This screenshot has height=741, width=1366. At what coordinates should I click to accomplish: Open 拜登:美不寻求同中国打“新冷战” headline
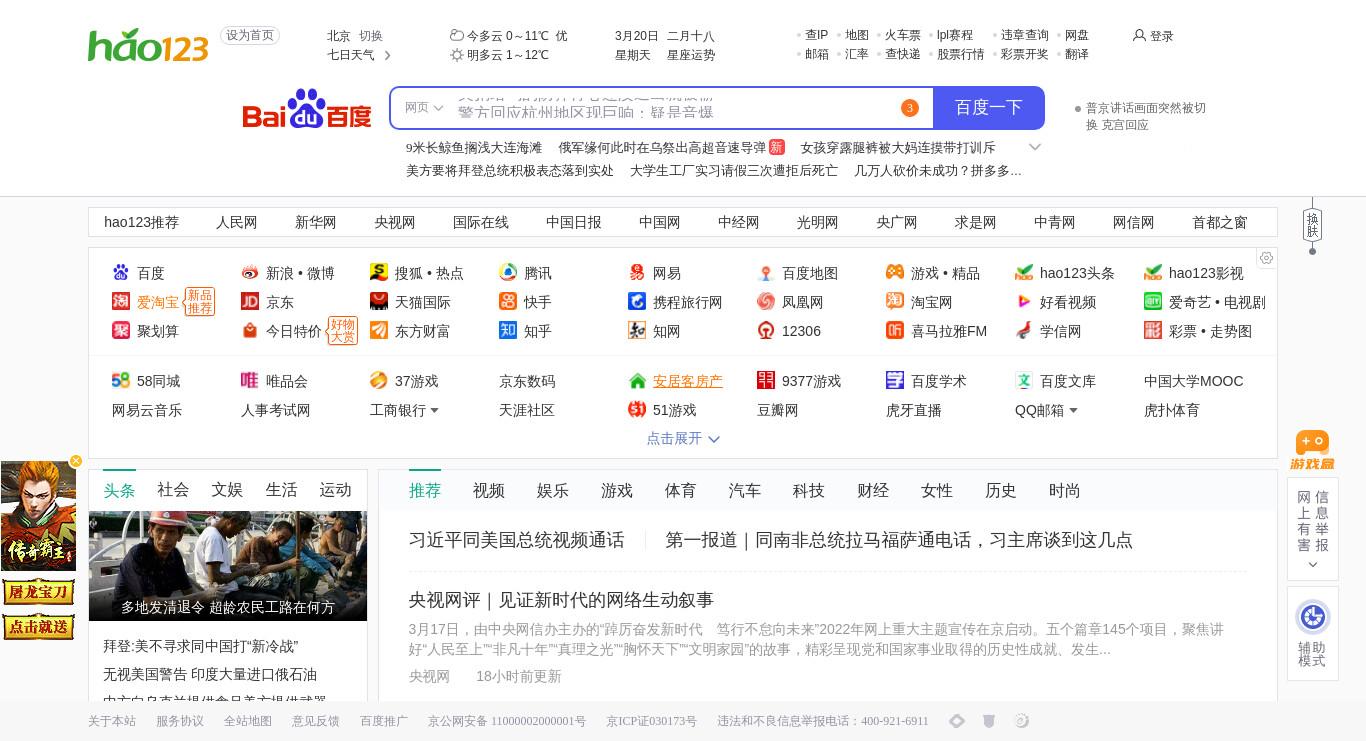[x=200, y=647]
